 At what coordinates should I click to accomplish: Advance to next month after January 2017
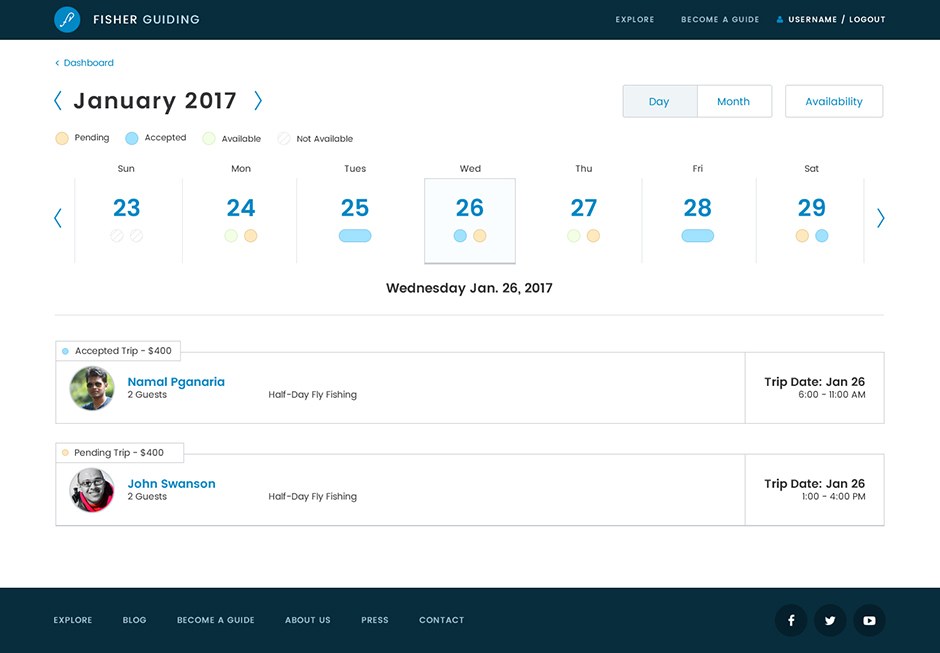tap(258, 101)
